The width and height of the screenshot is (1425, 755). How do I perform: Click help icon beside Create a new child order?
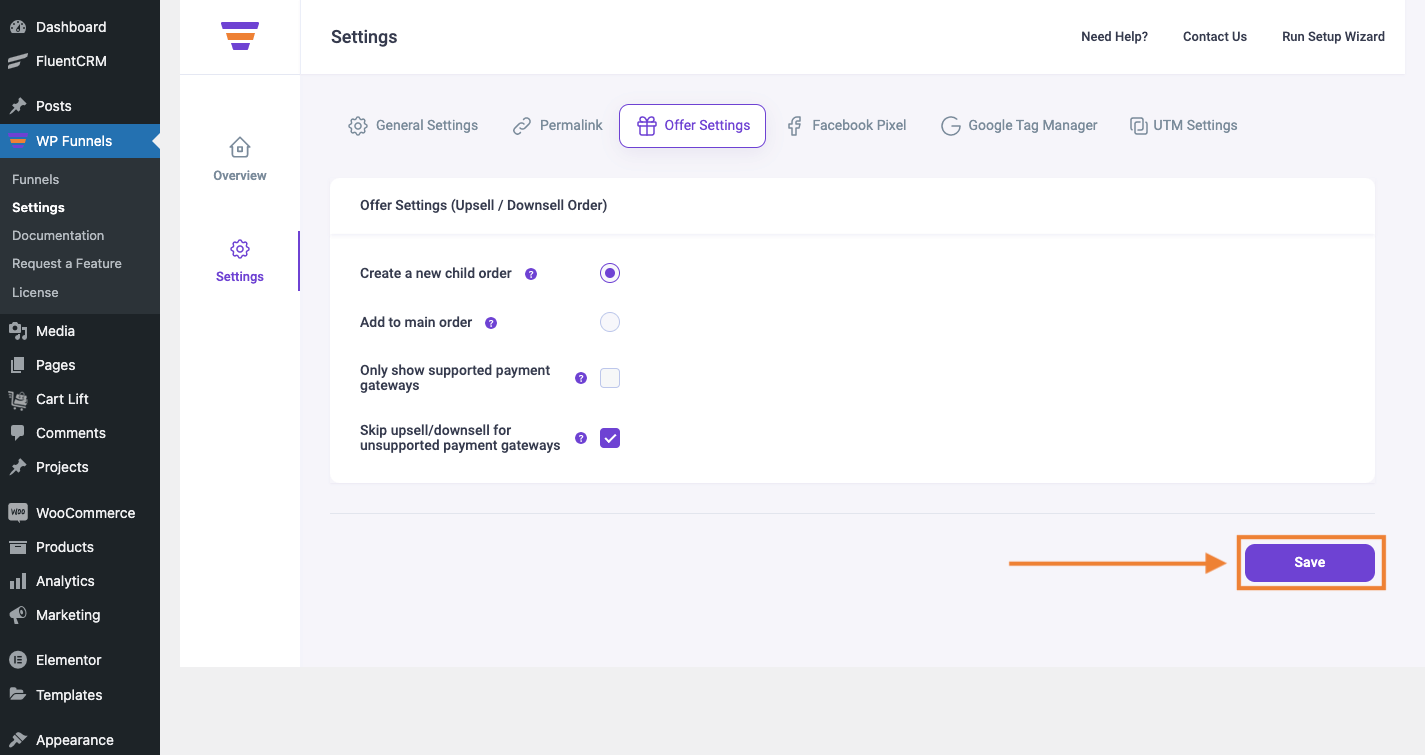pyautogui.click(x=531, y=274)
